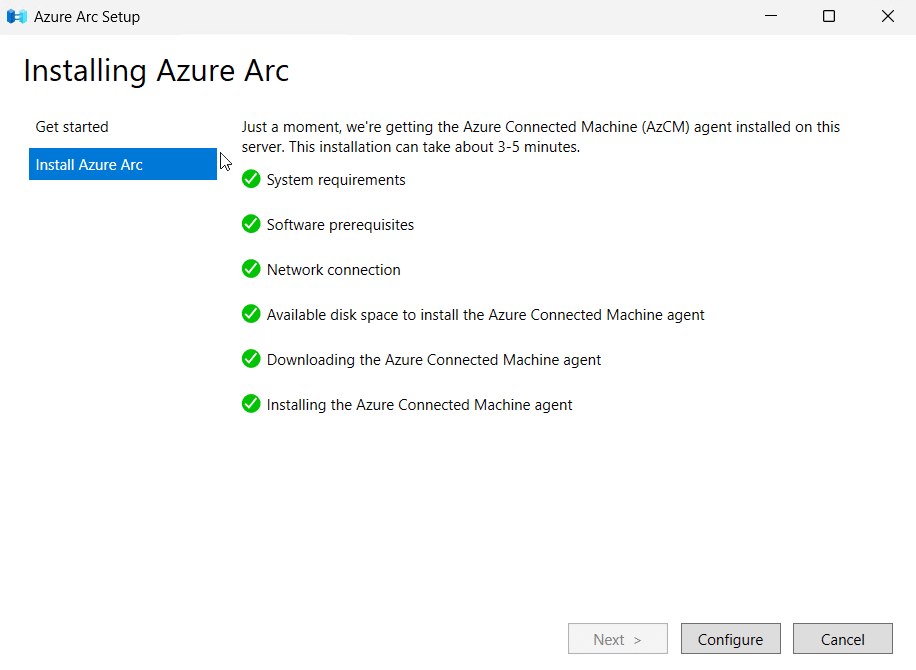Cancel the Azure Arc installation
This screenshot has width=916, height=670.
point(842,638)
